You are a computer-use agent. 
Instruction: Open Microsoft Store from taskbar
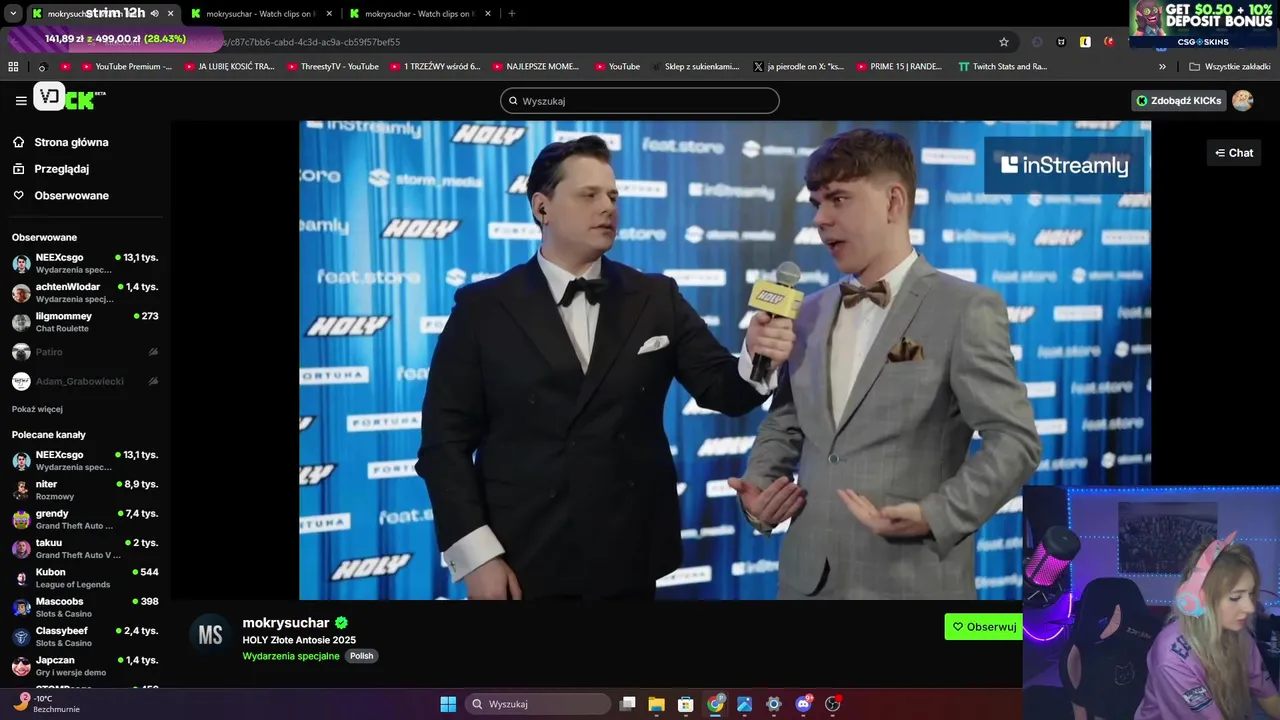point(685,704)
